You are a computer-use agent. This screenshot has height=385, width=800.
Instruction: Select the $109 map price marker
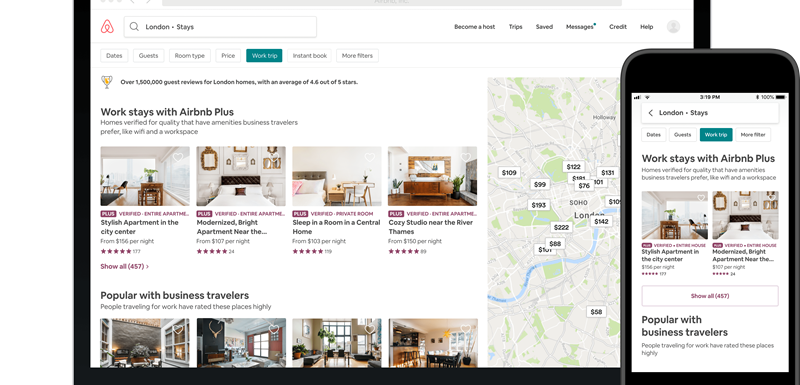tap(509, 172)
